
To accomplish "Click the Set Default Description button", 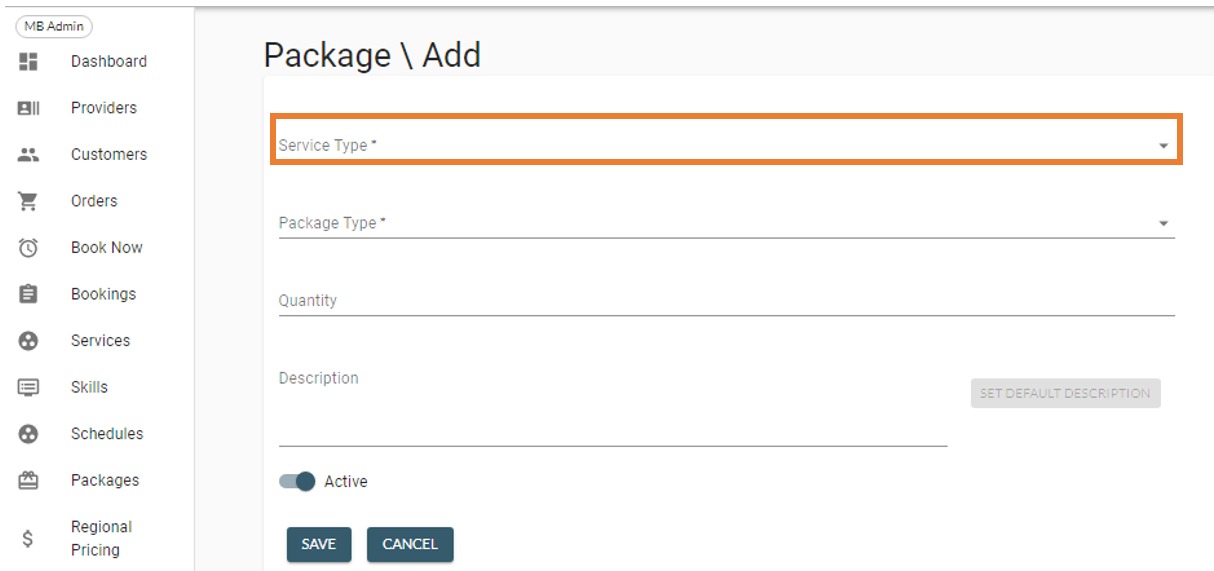I will click(1065, 393).
